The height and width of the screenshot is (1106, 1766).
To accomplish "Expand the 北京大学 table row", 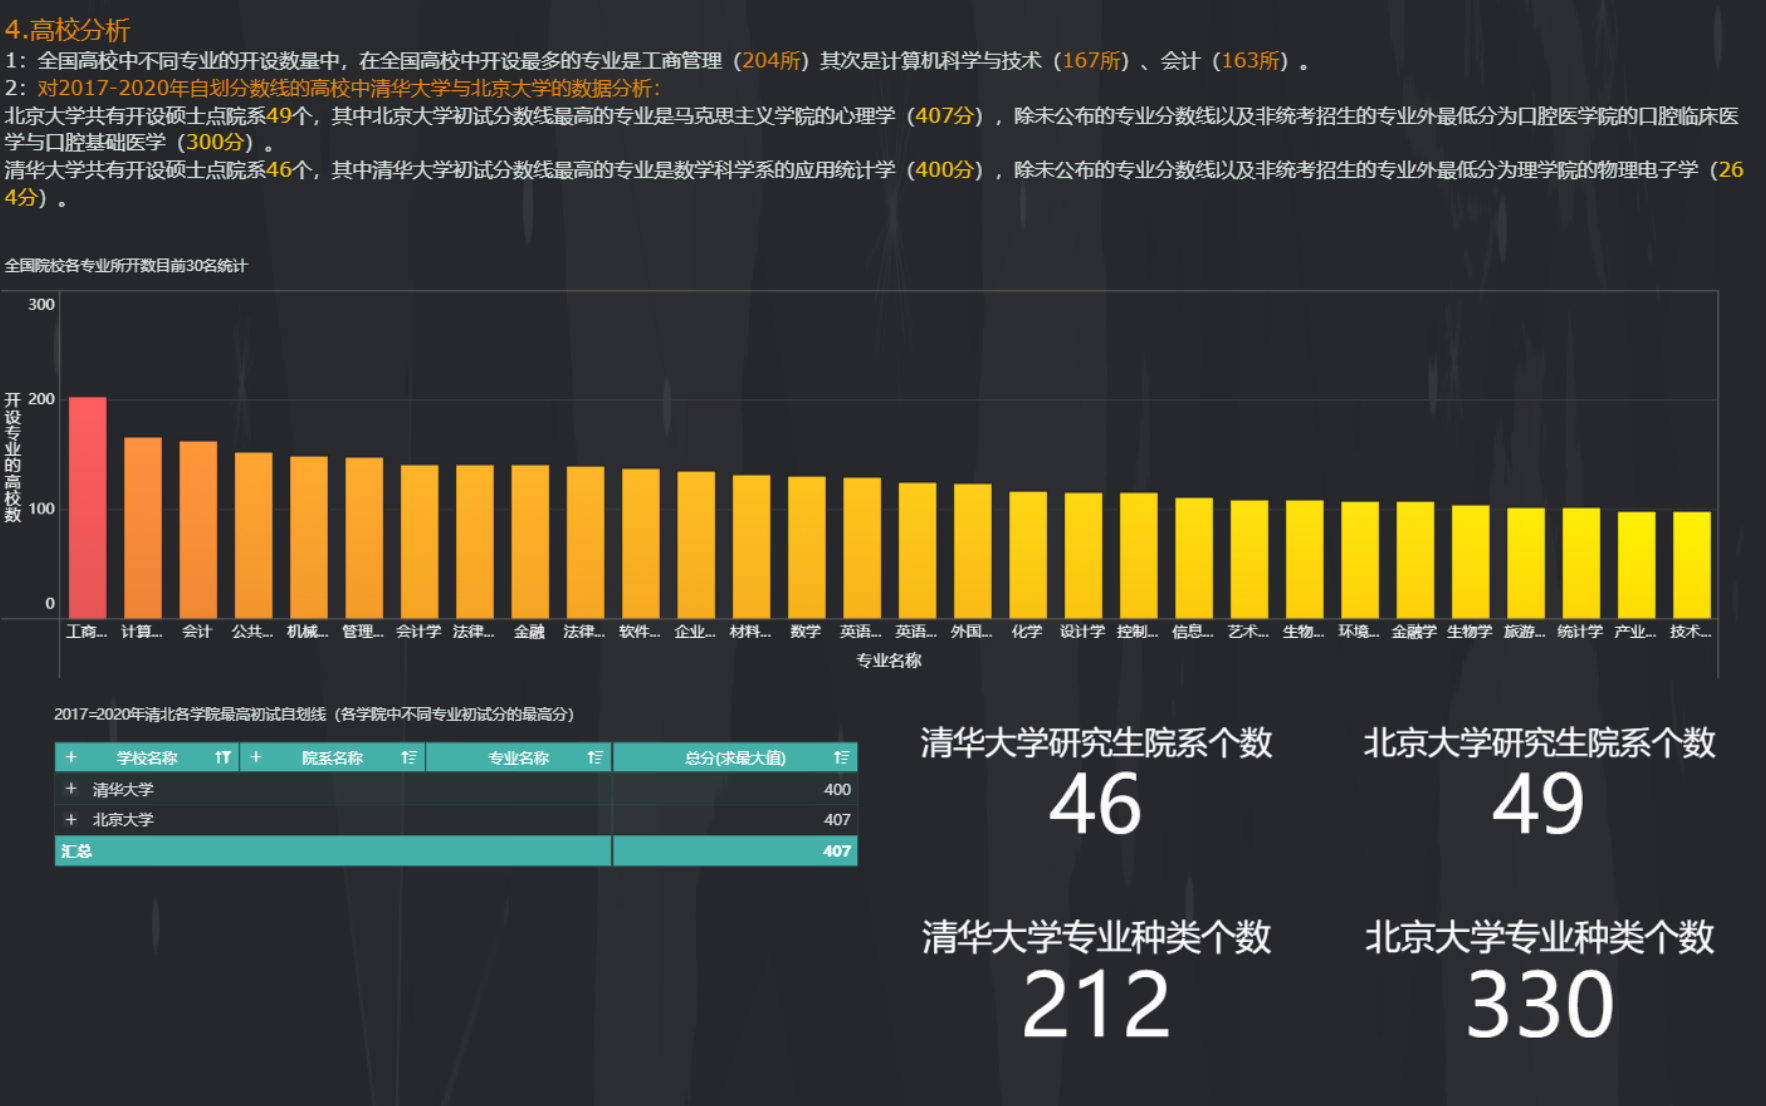I will click(x=71, y=819).
